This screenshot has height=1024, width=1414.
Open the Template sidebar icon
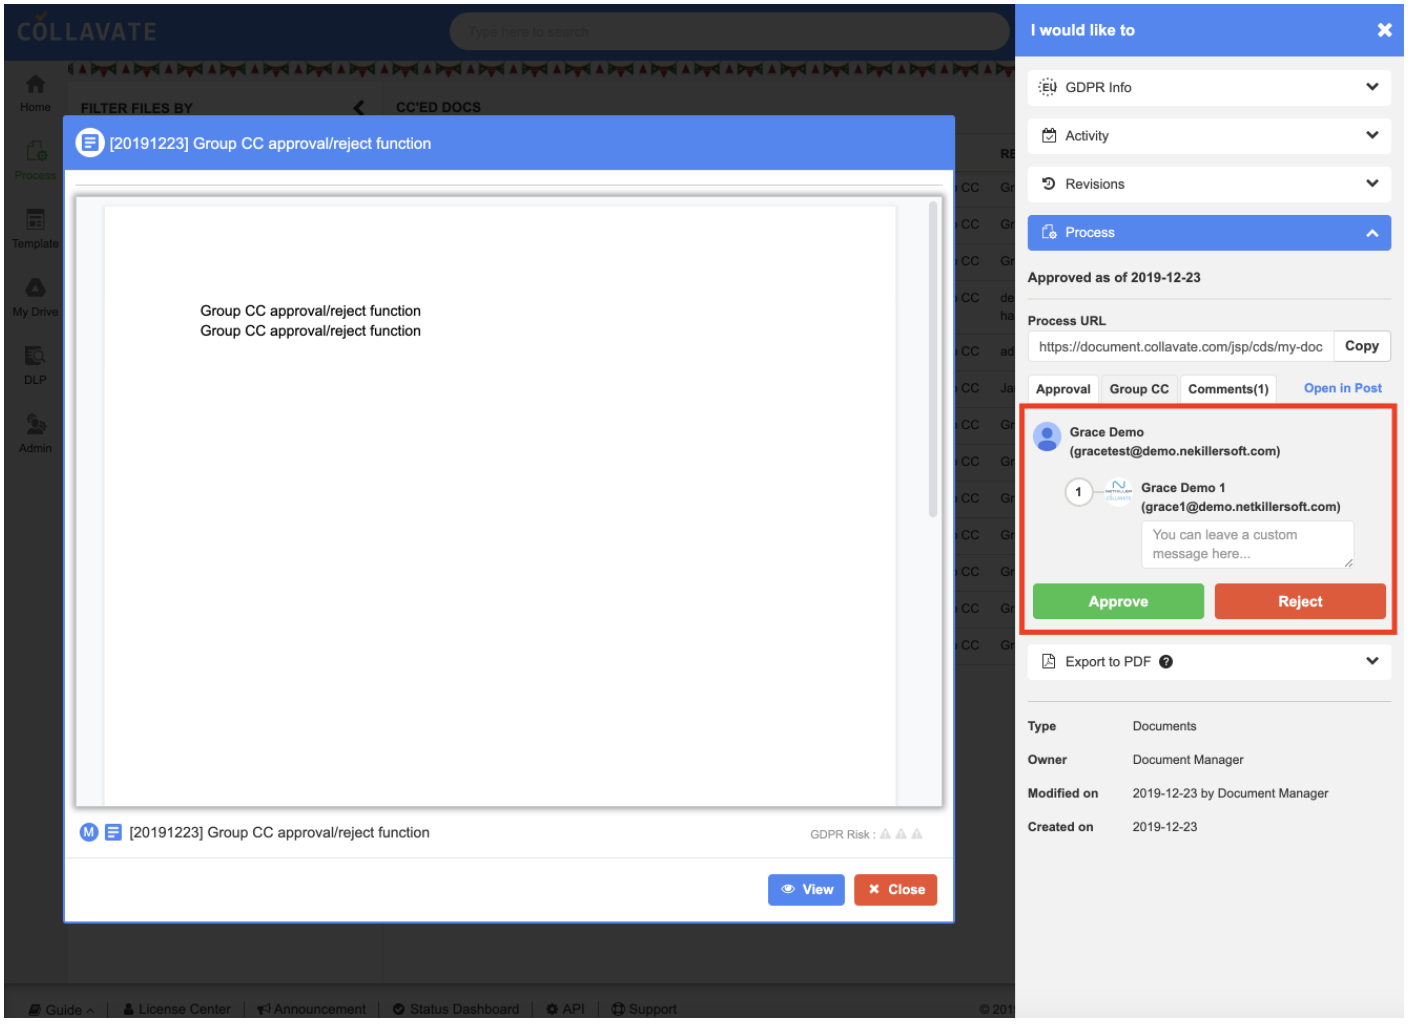coord(35,228)
